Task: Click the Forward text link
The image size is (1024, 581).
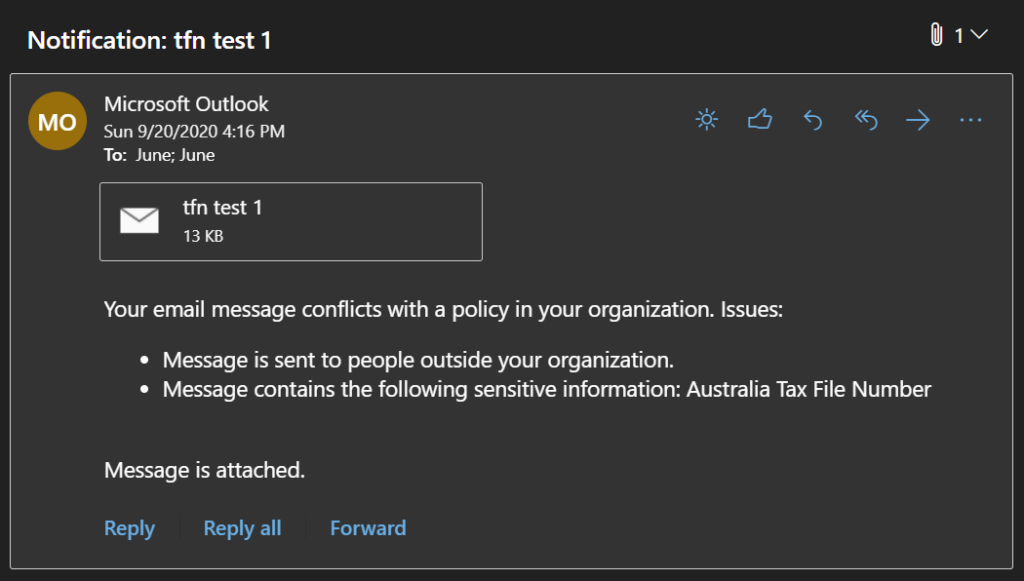Action: (x=368, y=528)
